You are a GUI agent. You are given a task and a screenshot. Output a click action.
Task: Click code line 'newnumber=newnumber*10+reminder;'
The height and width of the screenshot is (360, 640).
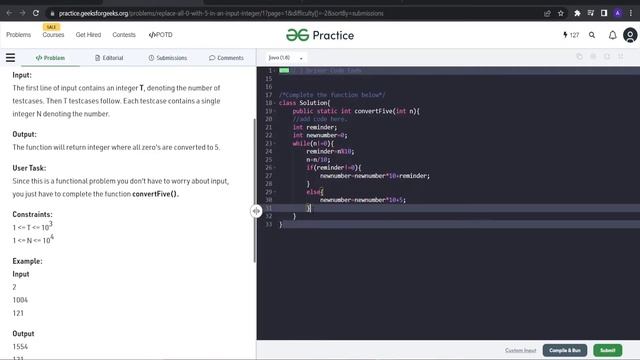click(x=375, y=176)
